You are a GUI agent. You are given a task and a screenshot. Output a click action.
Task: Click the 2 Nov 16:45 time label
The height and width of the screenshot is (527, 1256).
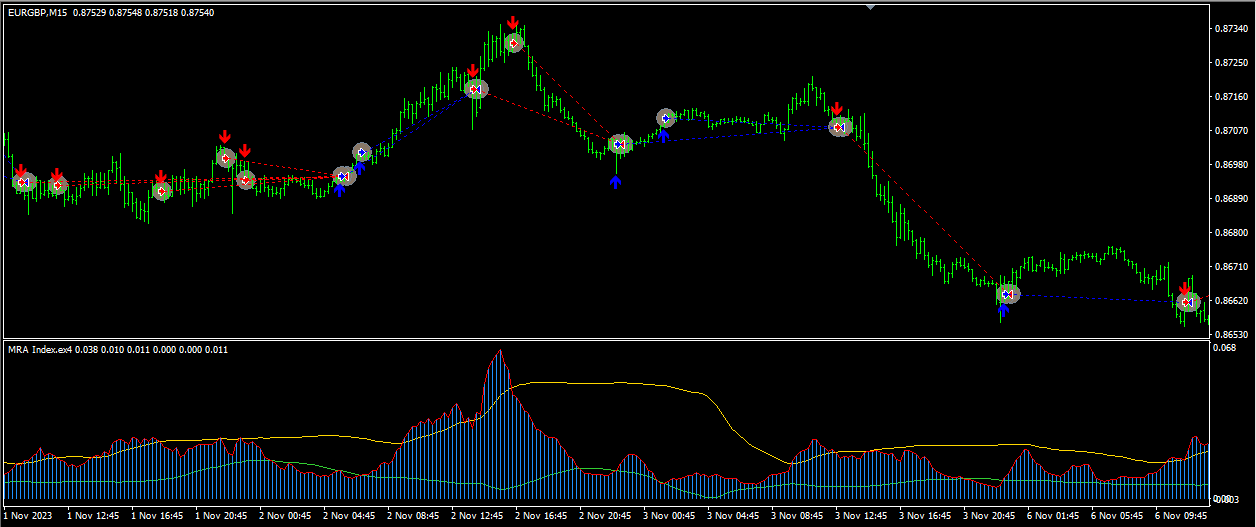click(541, 516)
